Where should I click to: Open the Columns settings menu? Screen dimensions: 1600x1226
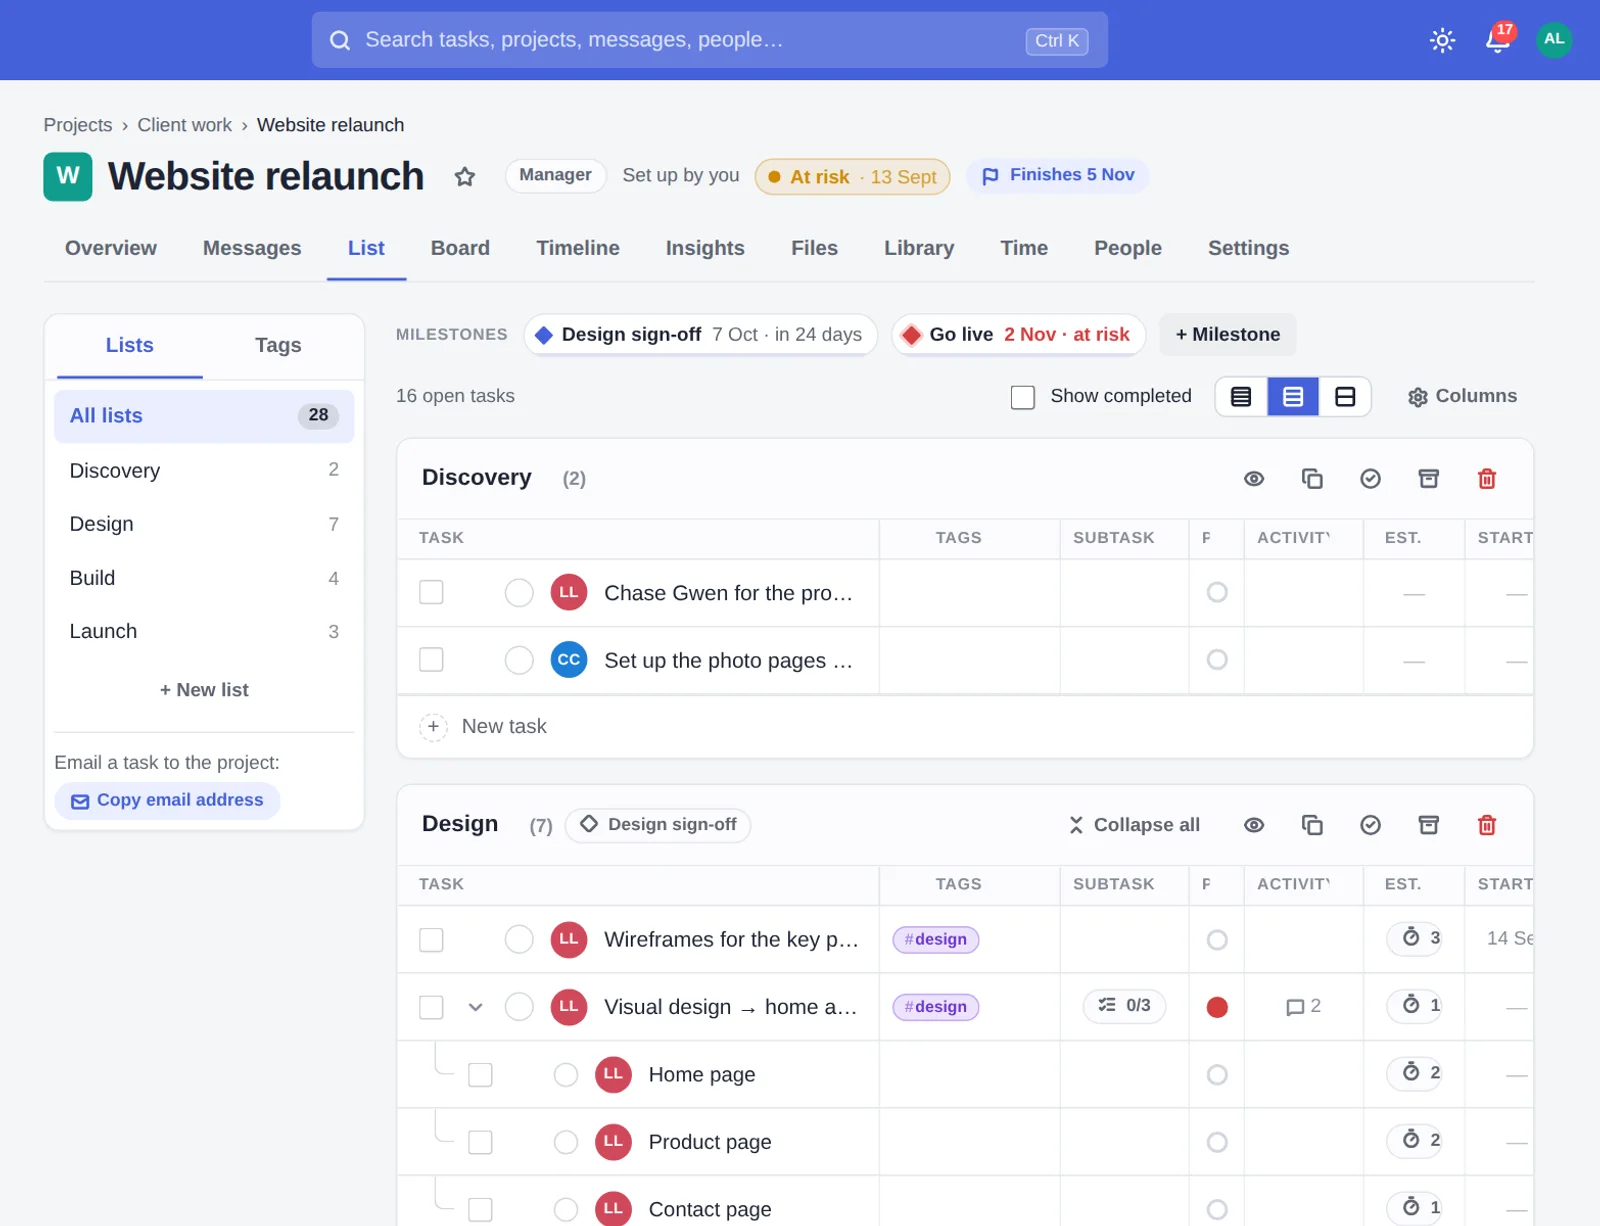click(x=1462, y=397)
